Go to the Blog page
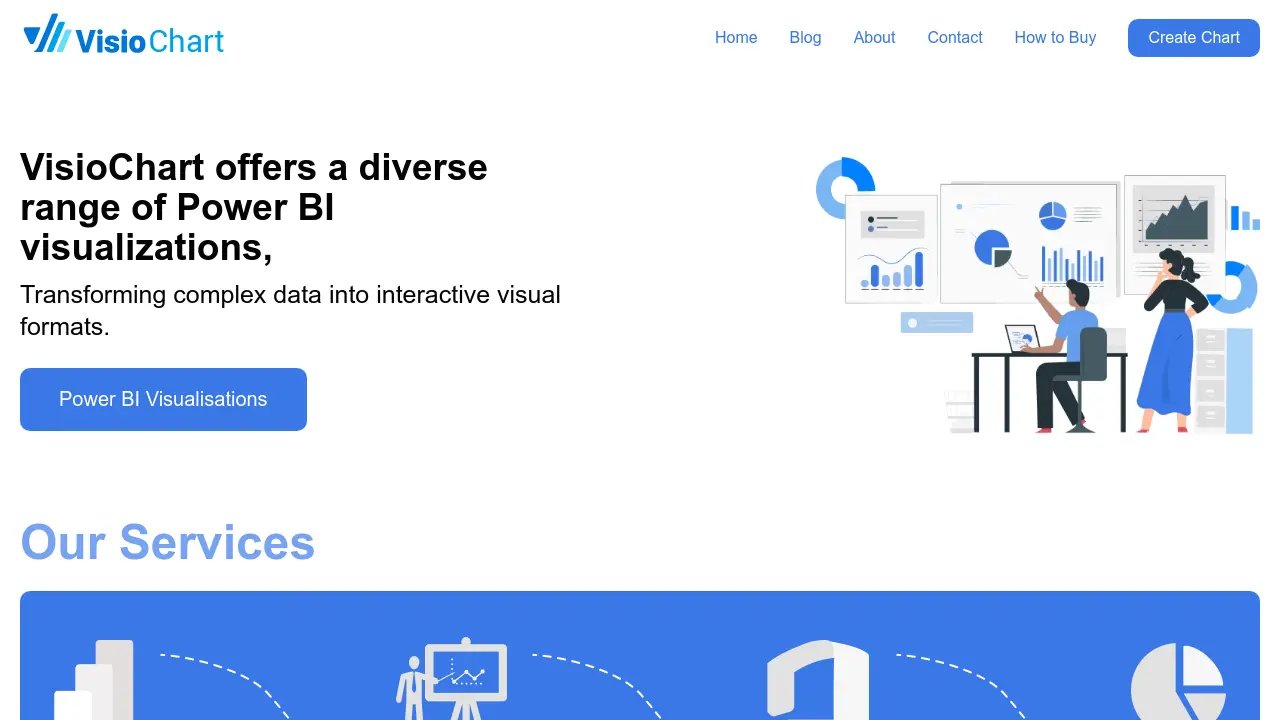Viewport: 1280px width, 720px height. 805,37
